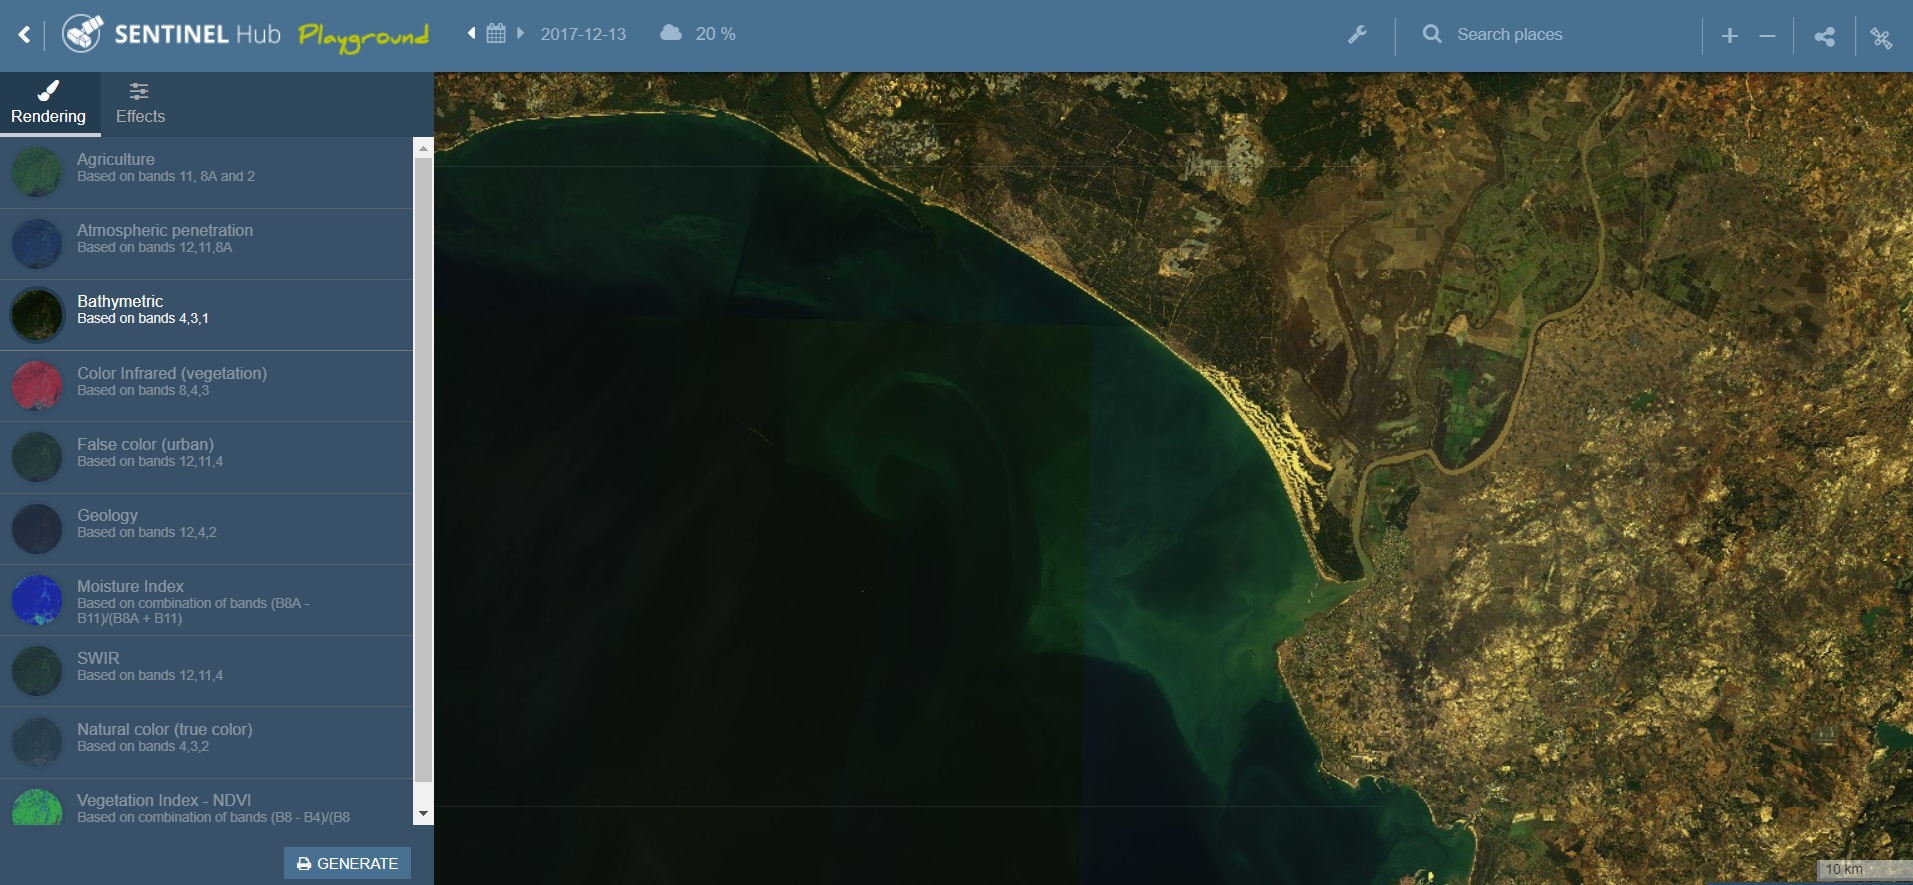Click the Geology preview thumbnail
Screen dimensions: 1913x885
[37, 528]
